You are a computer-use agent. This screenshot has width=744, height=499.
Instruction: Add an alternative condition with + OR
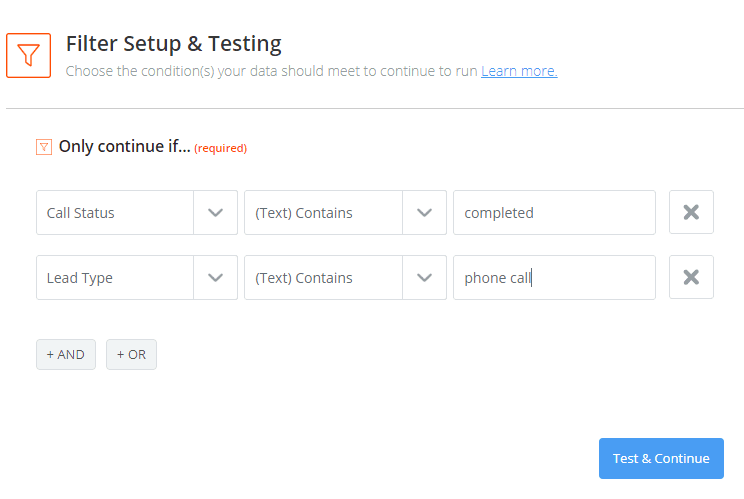coord(131,354)
